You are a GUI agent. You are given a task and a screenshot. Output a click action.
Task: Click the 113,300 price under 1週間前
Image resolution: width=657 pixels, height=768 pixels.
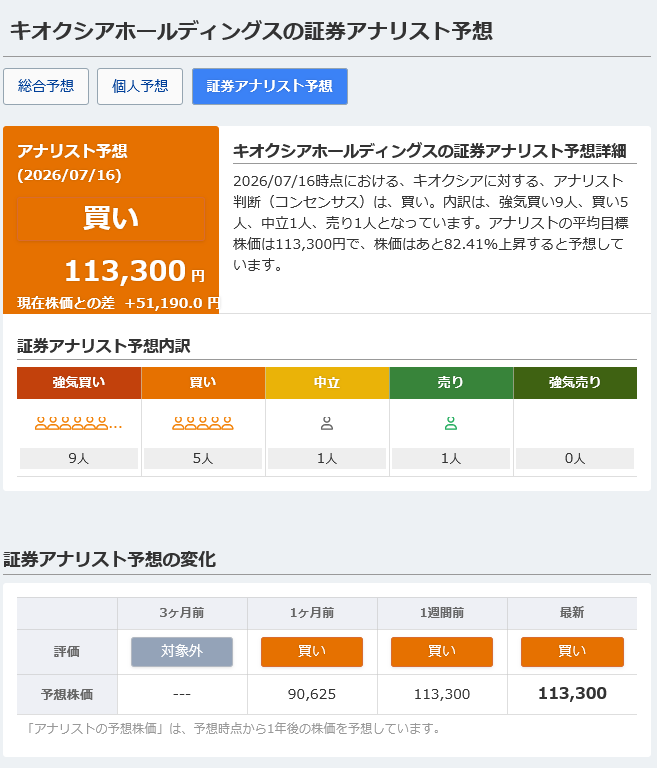(x=442, y=694)
